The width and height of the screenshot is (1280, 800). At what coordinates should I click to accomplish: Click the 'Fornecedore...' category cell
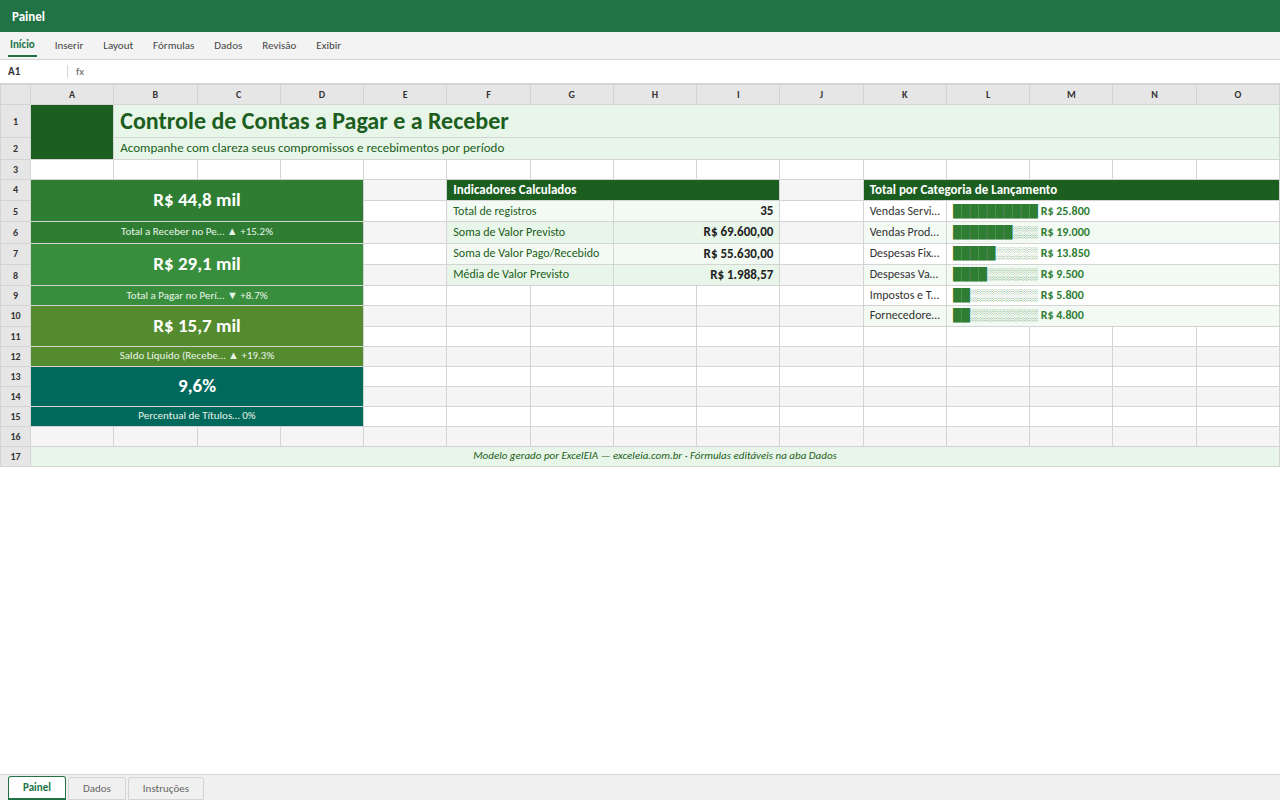click(905, 315)
